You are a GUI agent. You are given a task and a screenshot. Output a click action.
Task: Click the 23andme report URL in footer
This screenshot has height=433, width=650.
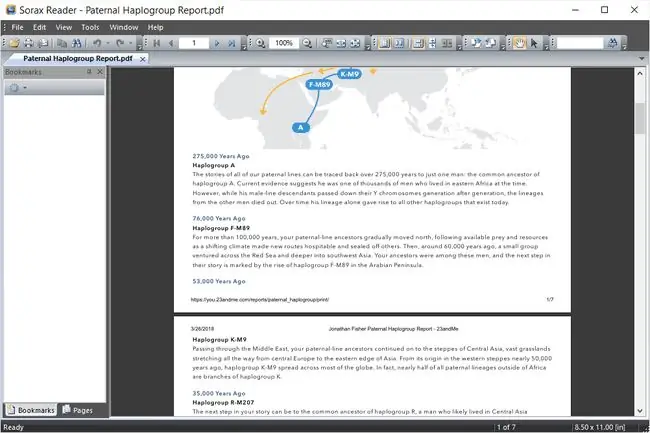point(260,299)
